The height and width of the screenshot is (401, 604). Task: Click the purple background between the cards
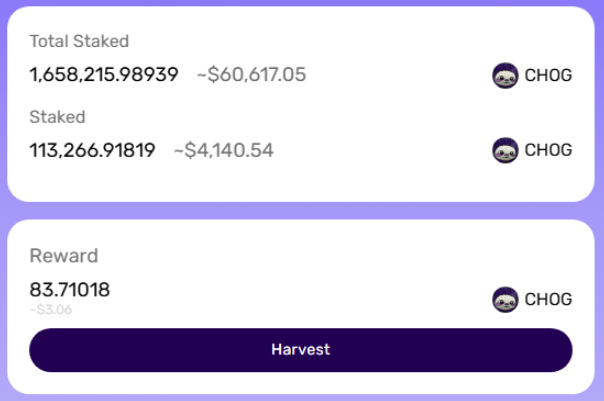[300, 211]
